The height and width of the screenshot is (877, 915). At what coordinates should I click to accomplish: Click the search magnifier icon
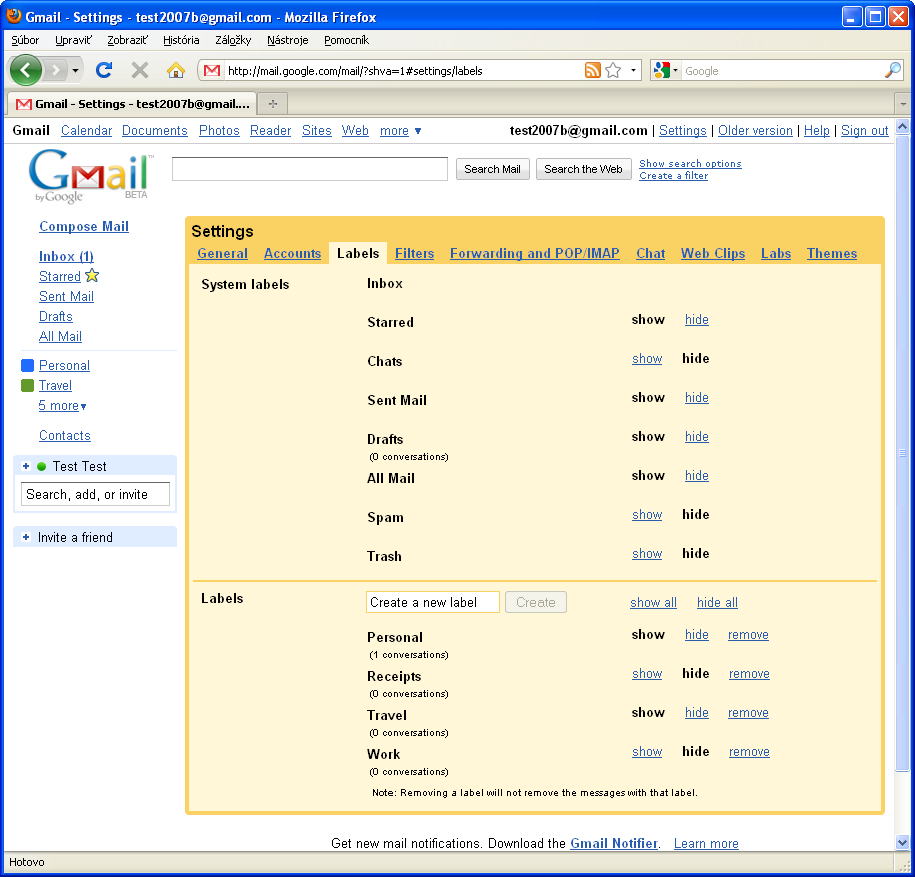click(893, 71)
